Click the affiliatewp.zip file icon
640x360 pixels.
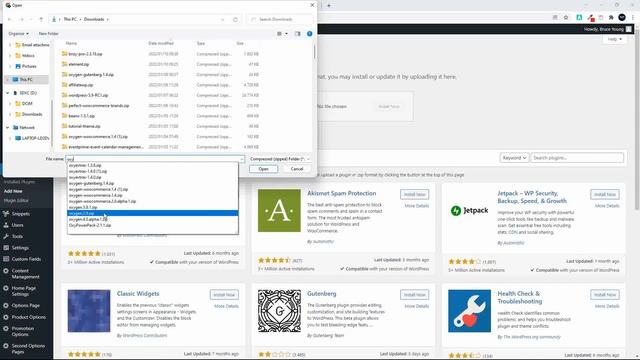coord(64,85)
